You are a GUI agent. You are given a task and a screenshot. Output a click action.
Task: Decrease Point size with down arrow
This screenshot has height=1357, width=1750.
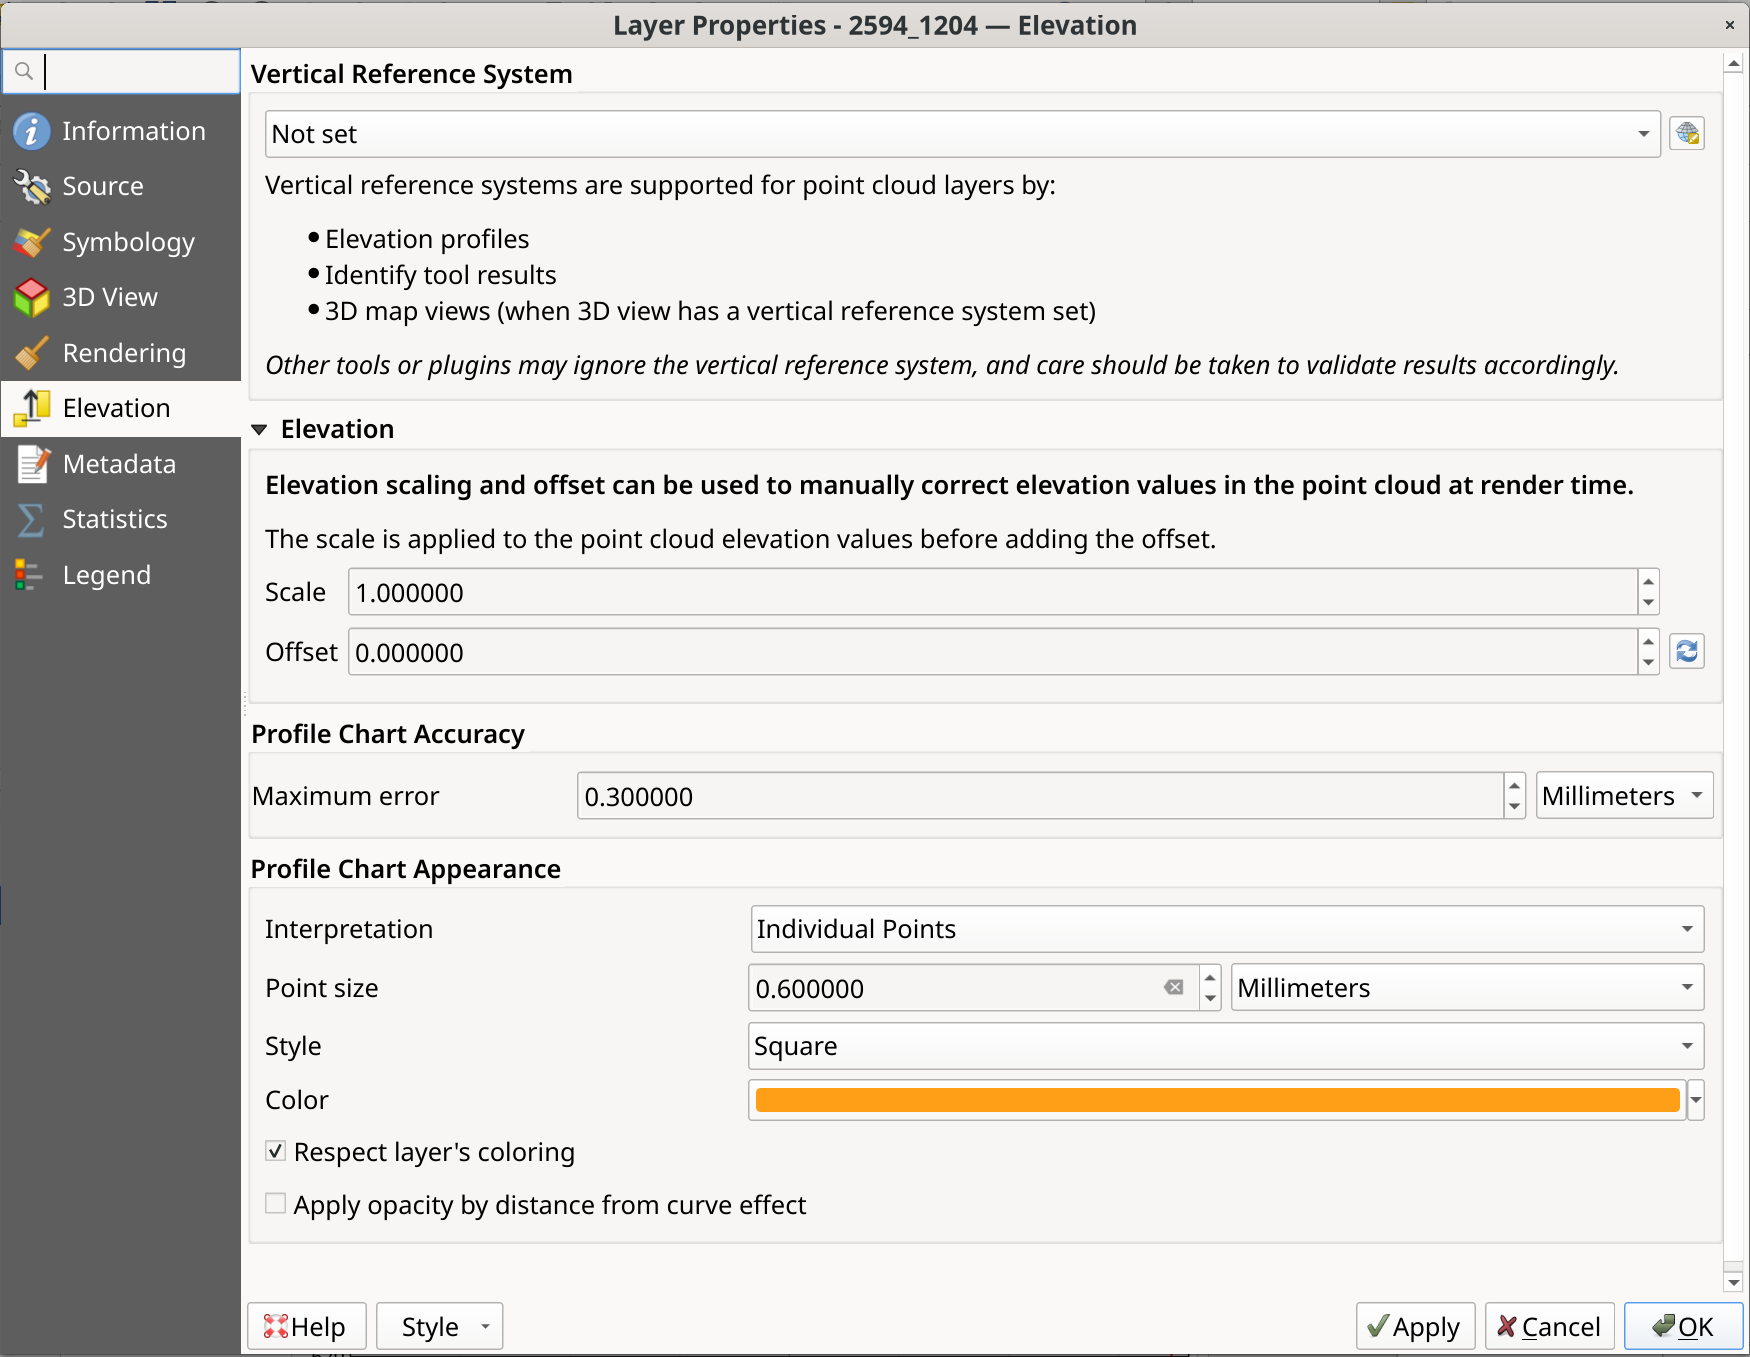[x=1210, y=999]
